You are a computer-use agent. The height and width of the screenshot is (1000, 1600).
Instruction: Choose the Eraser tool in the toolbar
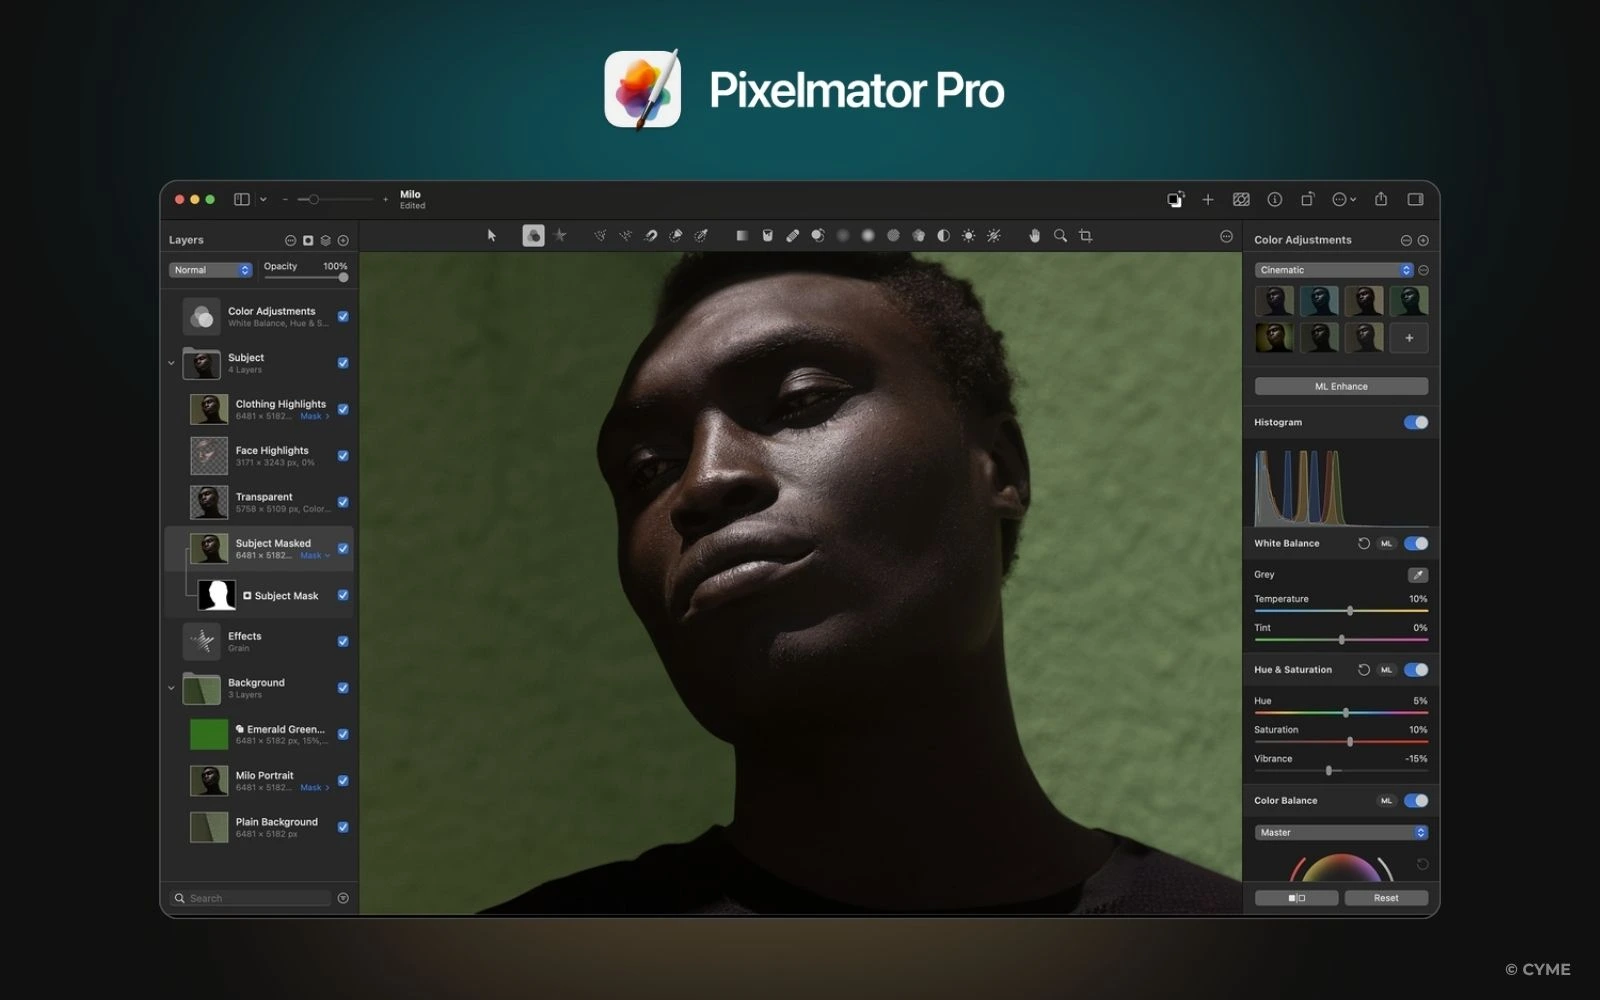pyautogui.click(x=792, y=236)
